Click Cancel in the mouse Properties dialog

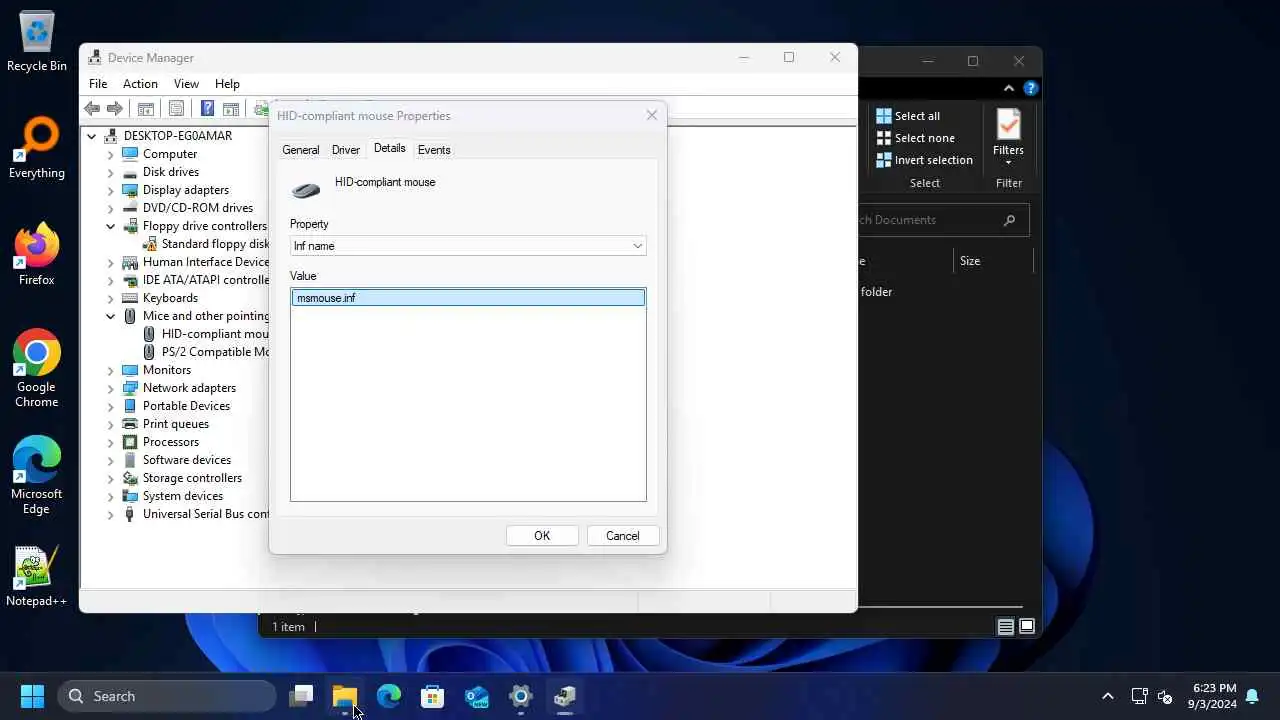[622, 536]
